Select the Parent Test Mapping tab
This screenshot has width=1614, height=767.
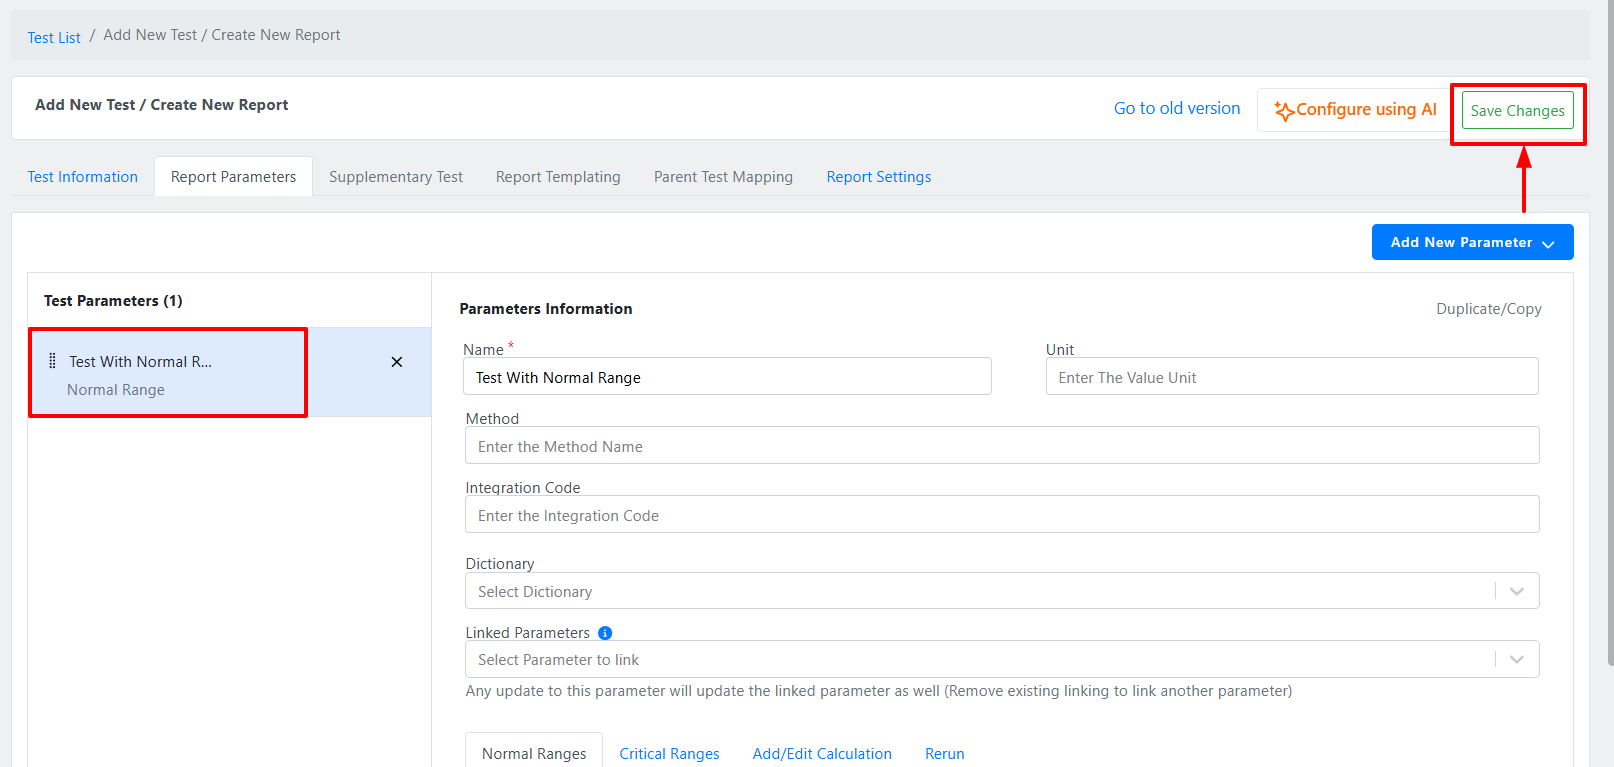point(723,177)
